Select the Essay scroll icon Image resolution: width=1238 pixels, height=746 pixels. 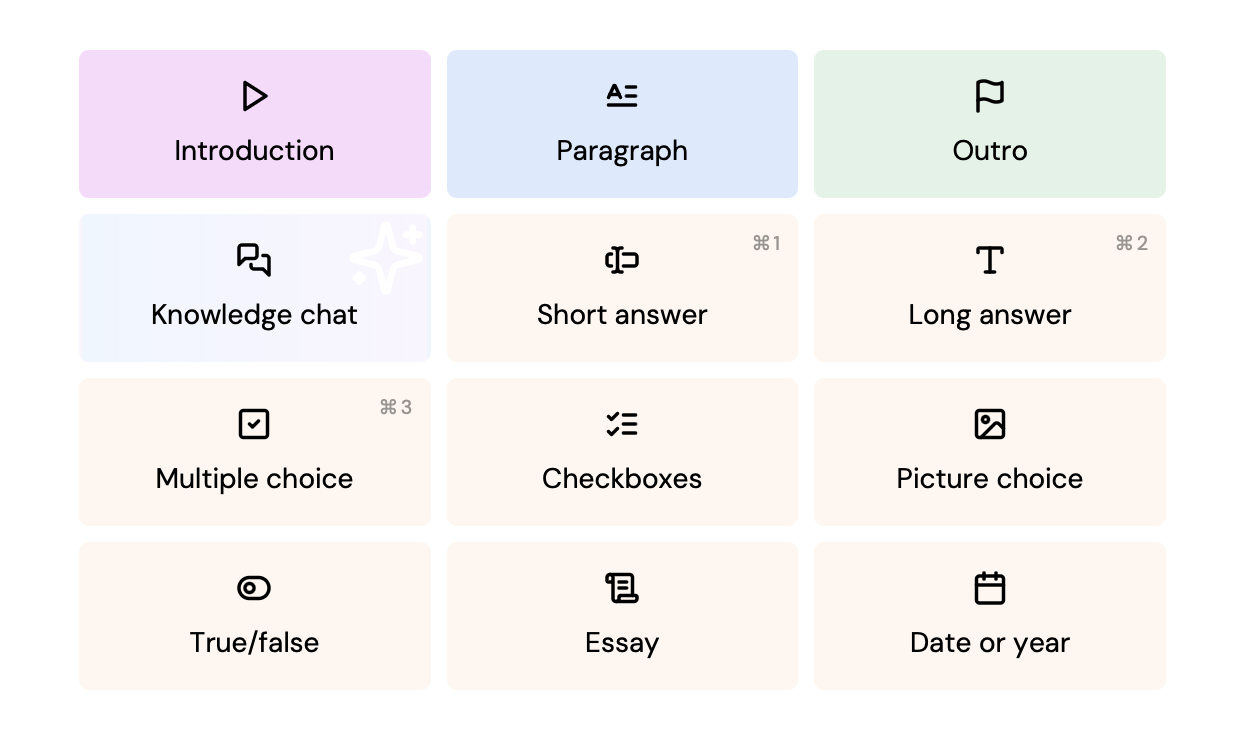click(x=622, y=587)
